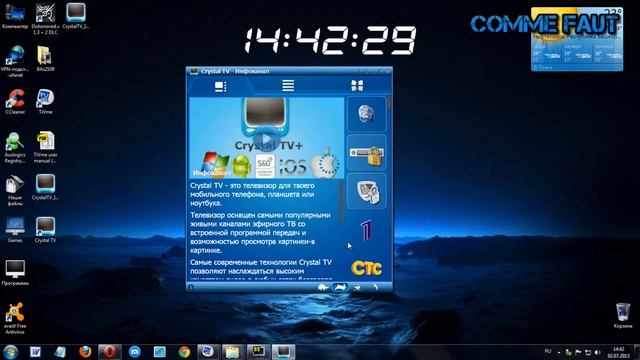The height and width of the screenshot is (360, 640).
Task: Choose the rabbit medium-quality speed icon
Action: coord(340,287)
